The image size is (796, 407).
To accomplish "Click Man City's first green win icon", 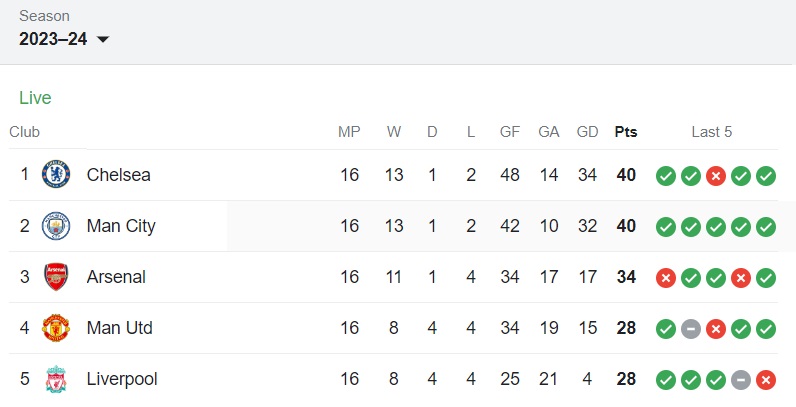I will 666,227.
